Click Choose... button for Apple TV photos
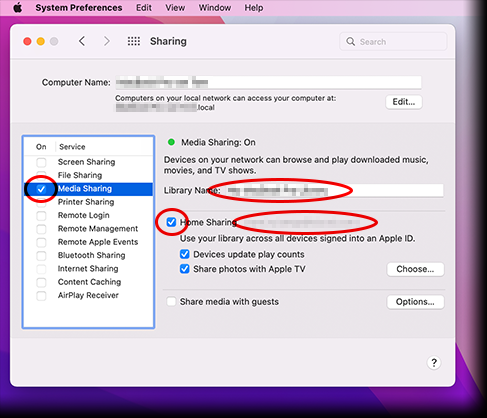This screenshot has width=487, height=418. 415,269
